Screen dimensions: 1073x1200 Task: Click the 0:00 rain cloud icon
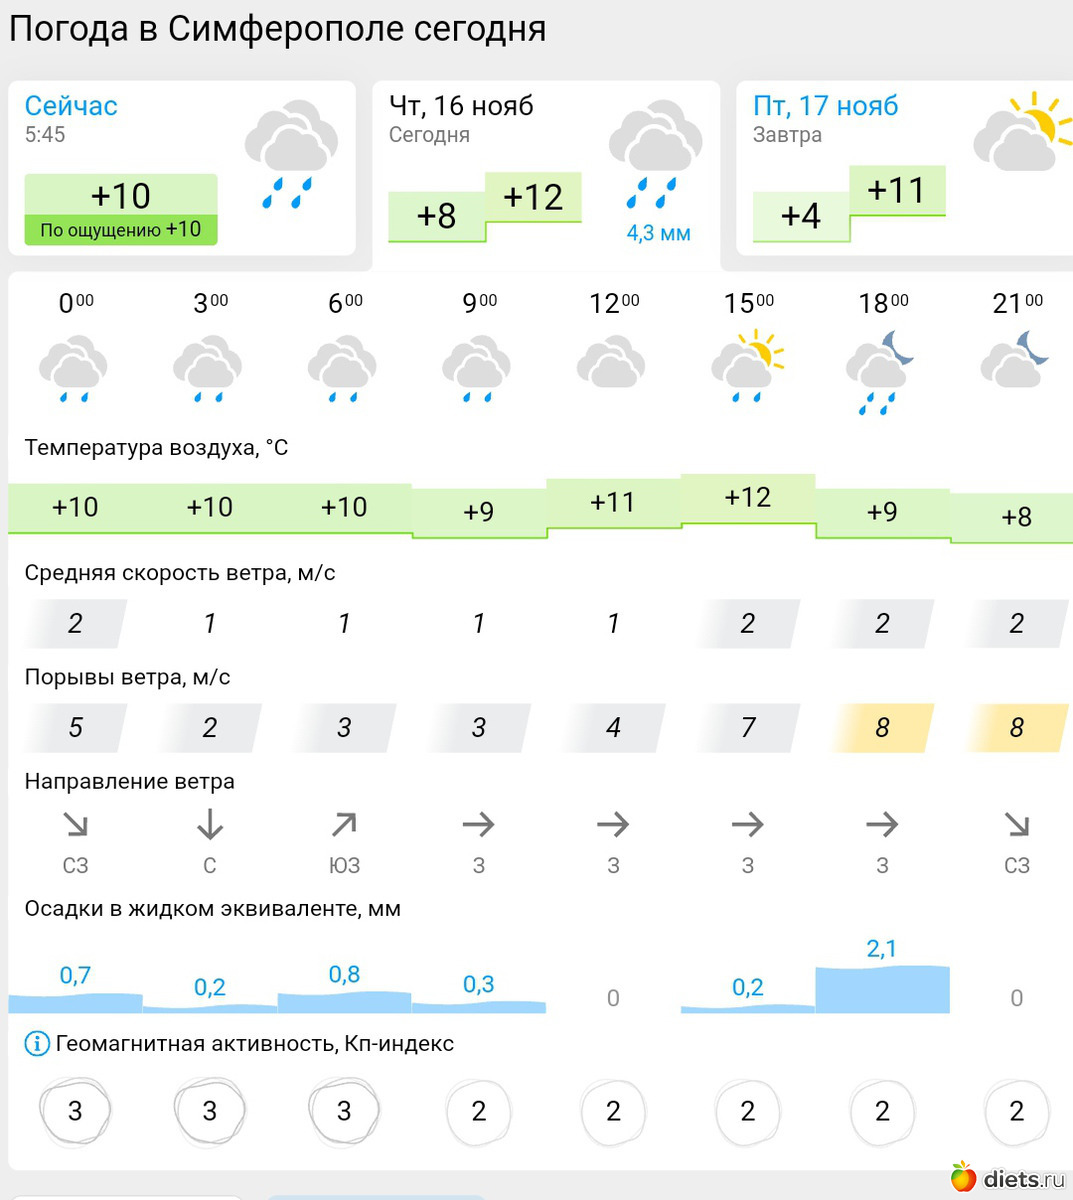[74, 369]
